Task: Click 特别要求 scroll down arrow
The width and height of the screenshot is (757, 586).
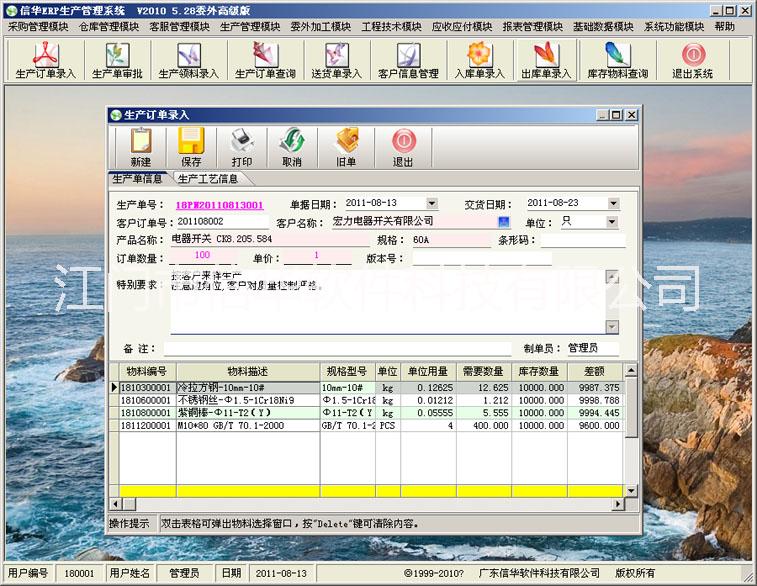Action: tap(612, 327)
